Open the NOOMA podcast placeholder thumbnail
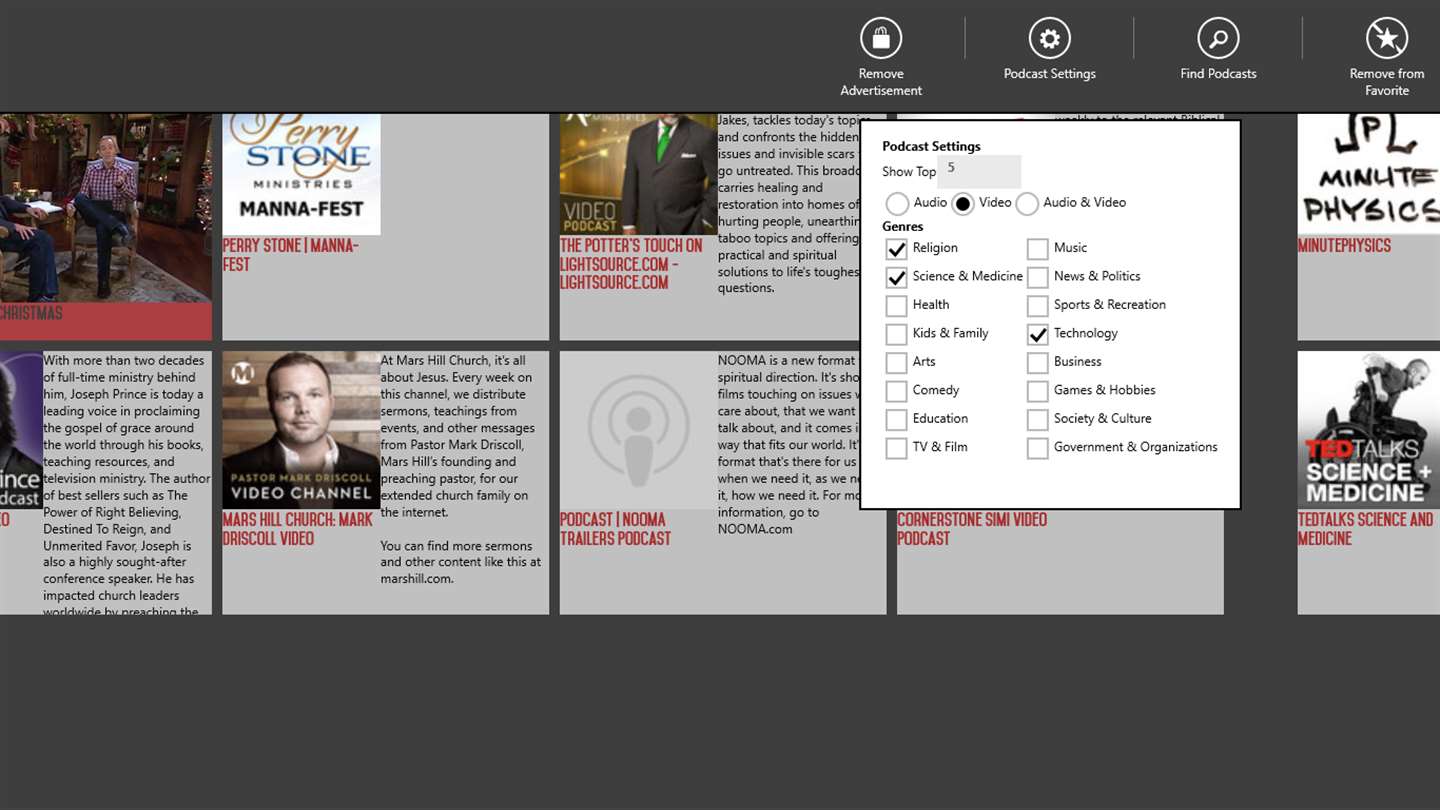 638,430
